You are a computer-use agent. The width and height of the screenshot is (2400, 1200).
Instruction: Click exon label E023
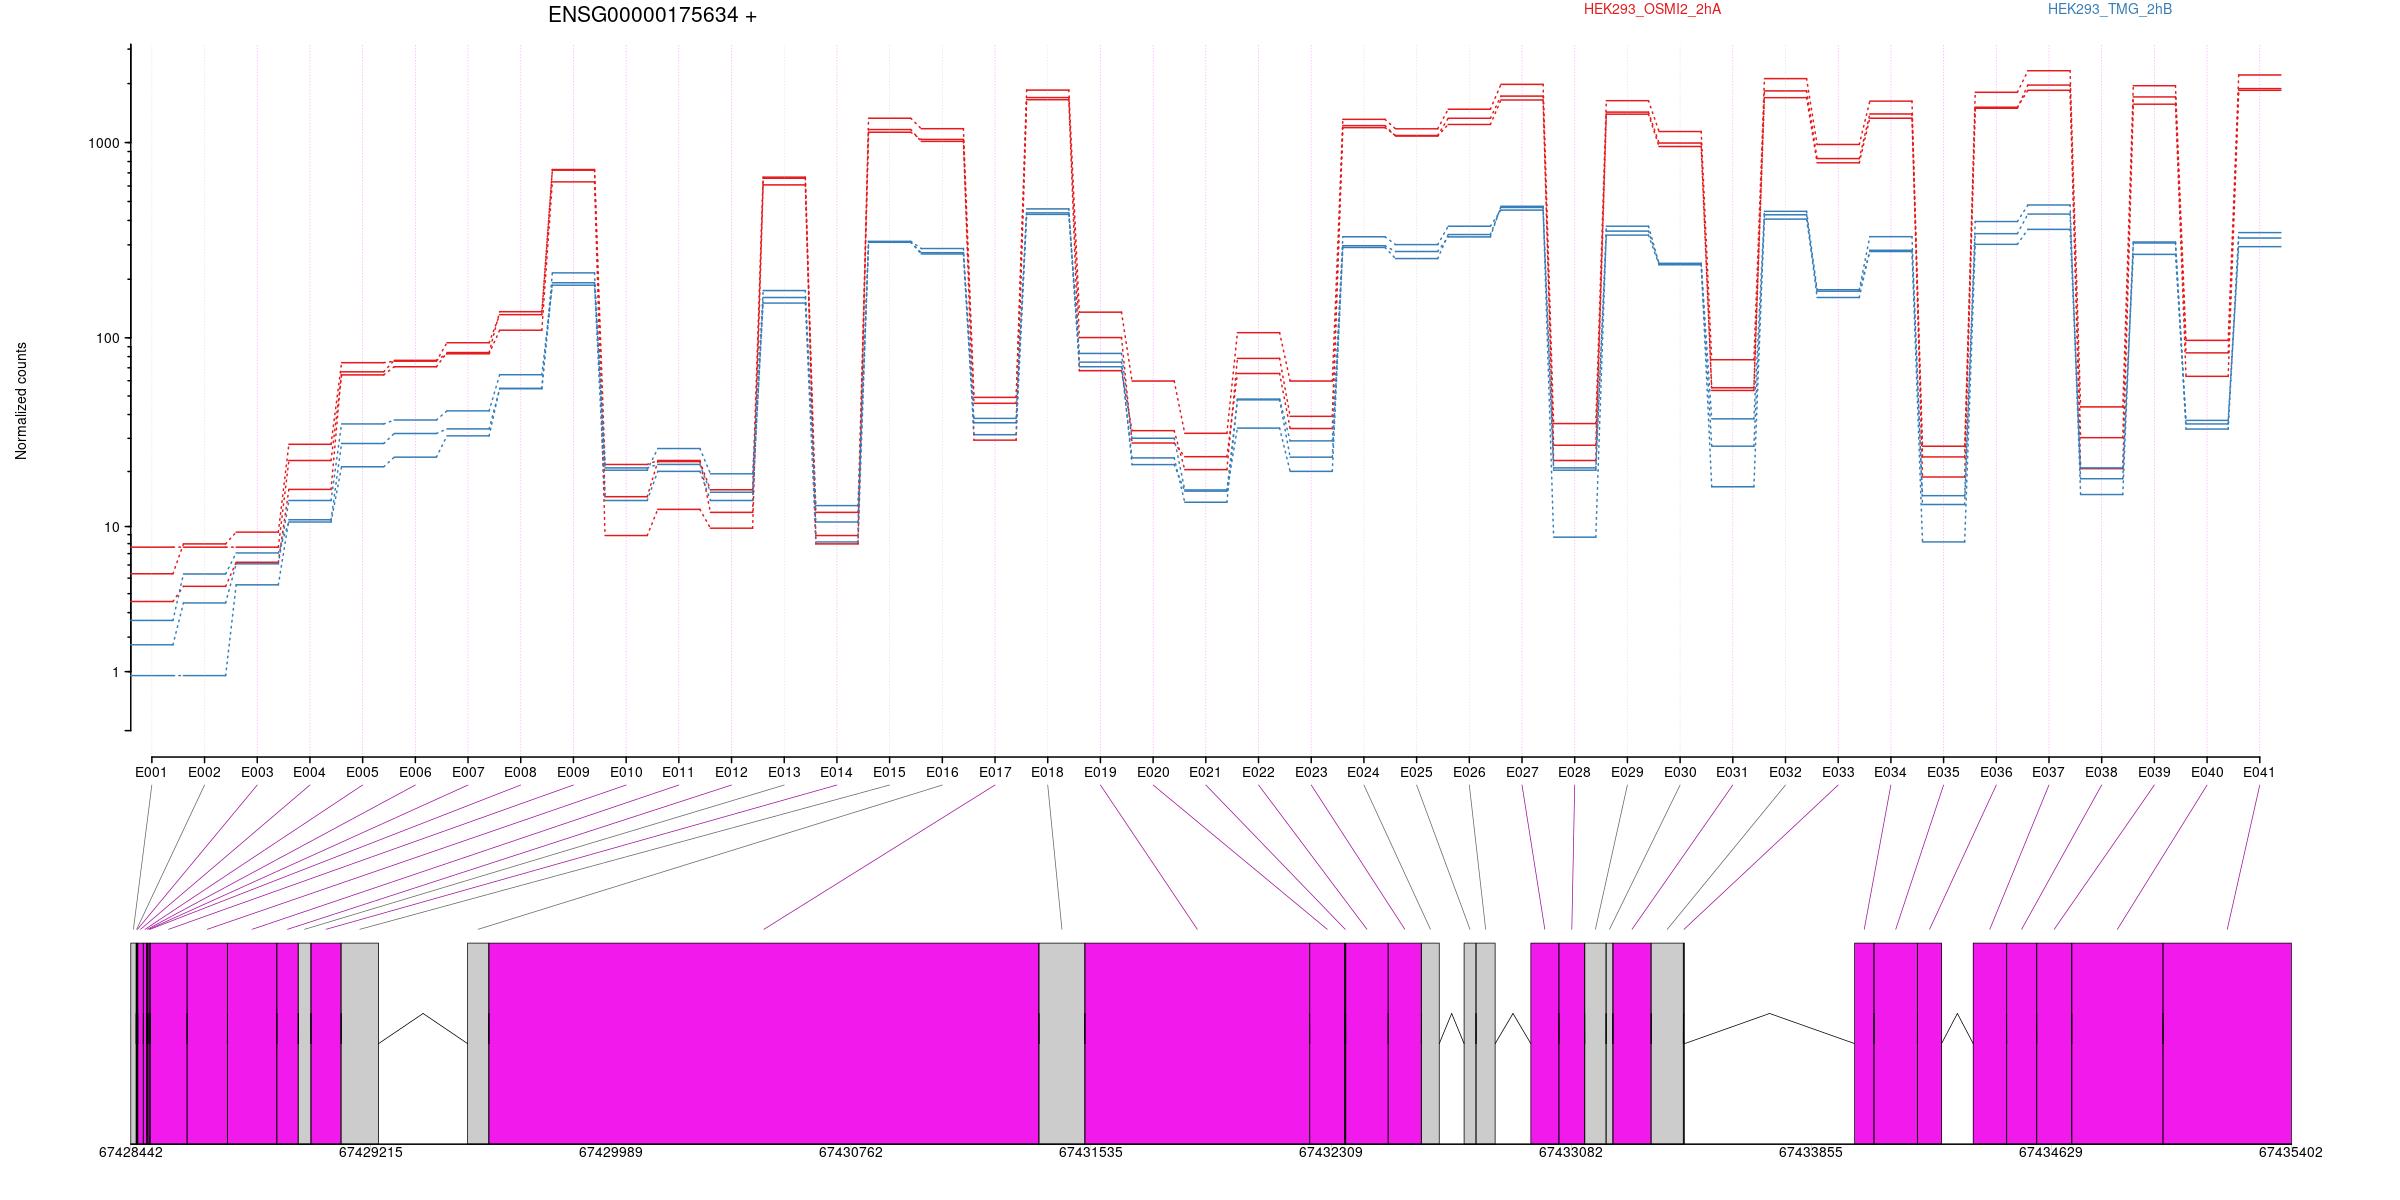click(x=1311, y=772)
